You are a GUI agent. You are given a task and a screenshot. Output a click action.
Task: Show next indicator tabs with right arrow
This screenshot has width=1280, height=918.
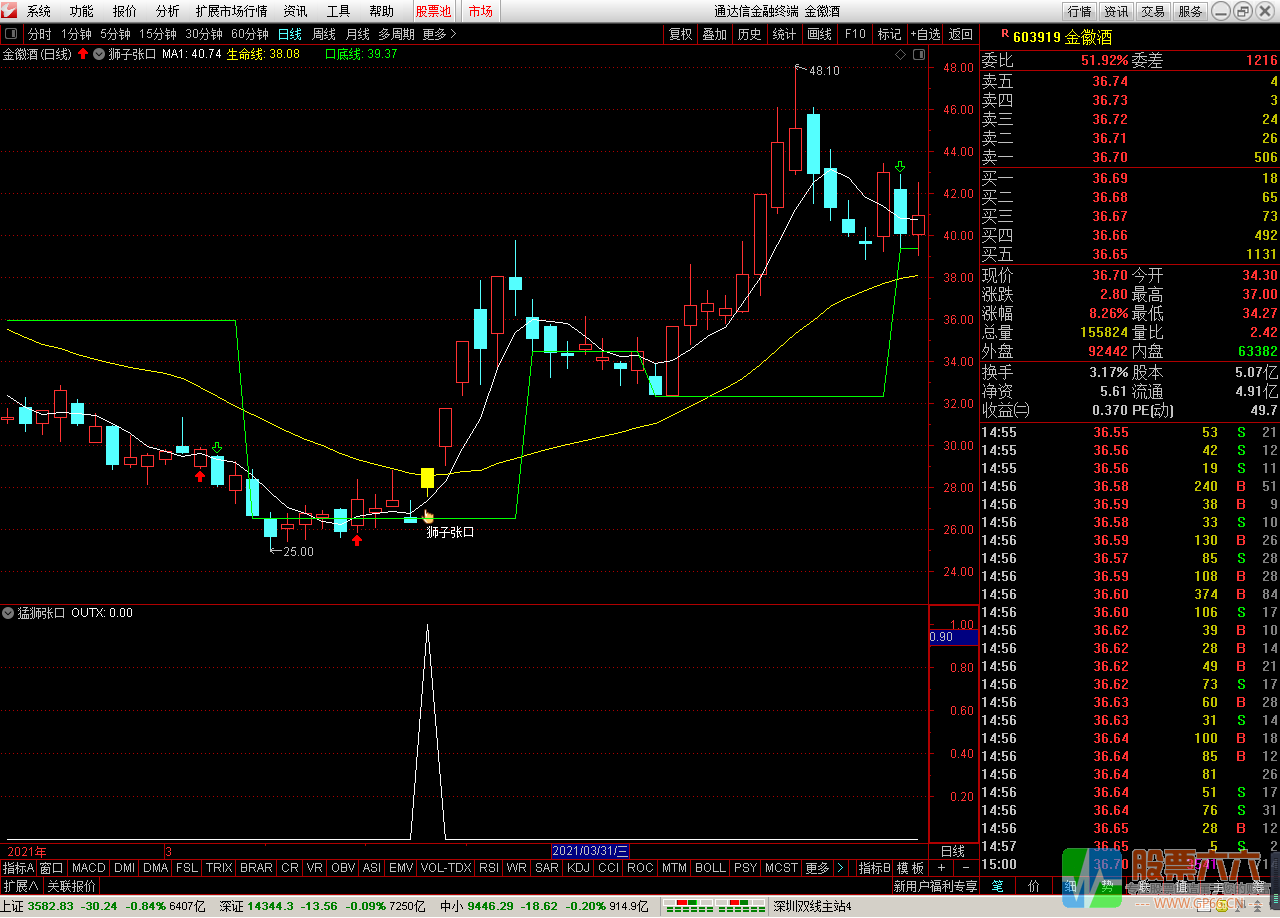coord(840,868)
